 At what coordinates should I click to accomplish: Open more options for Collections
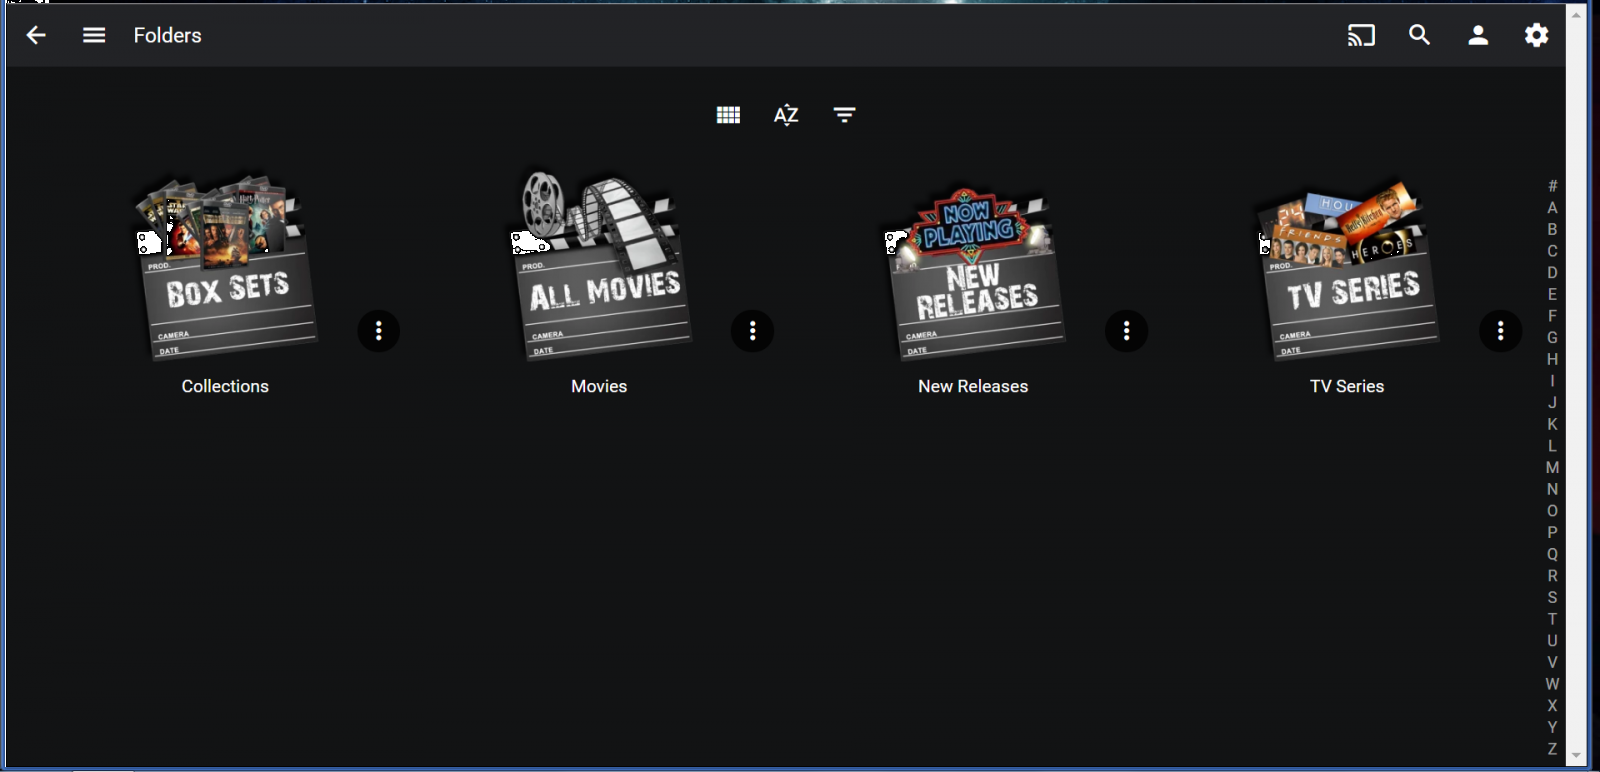[379, 331]
